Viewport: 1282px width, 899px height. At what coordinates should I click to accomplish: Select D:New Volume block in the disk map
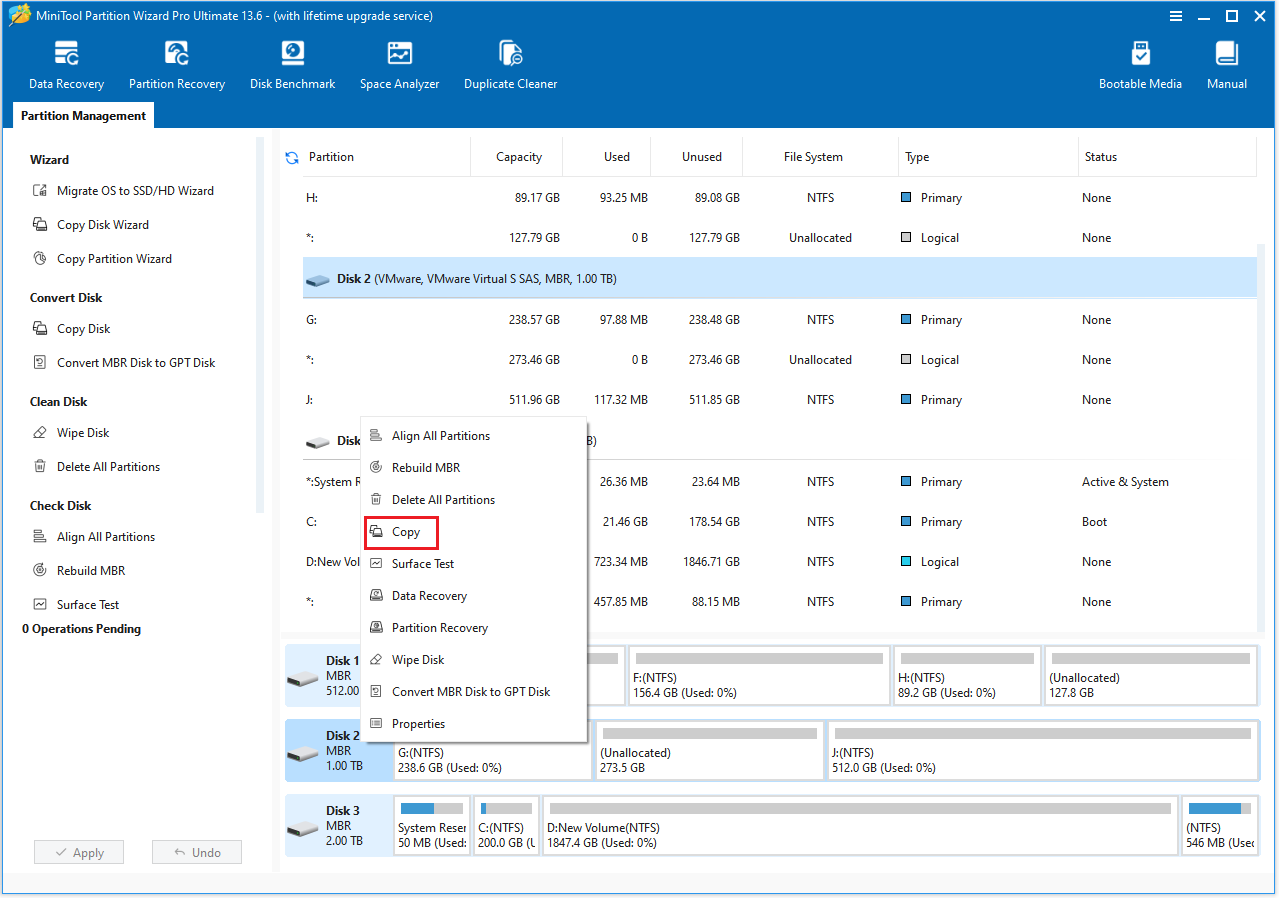(x=860, y=825)
